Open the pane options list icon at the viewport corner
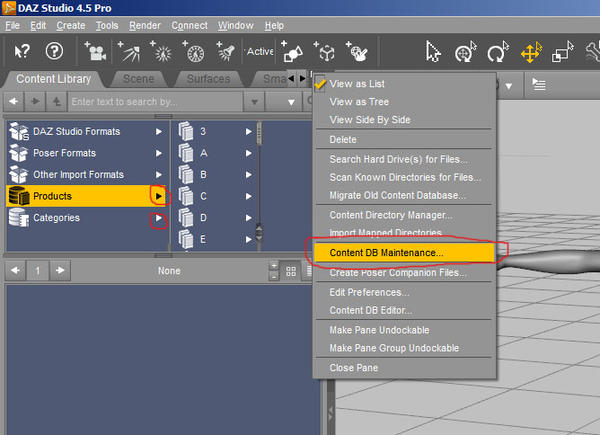 pyautogui.click(x=539, y=84)
